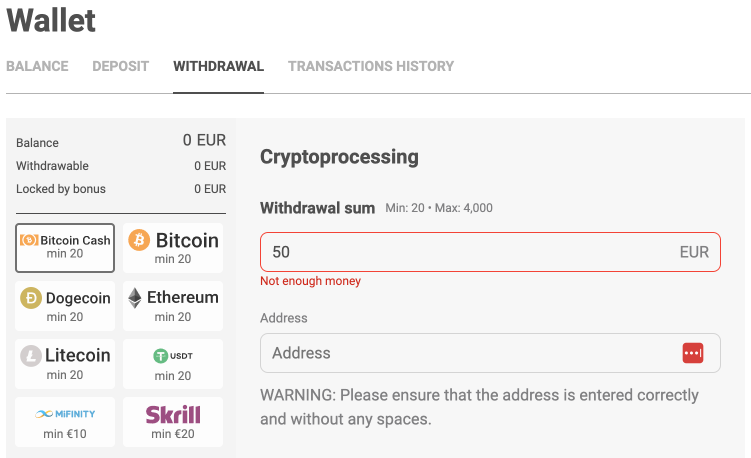Choose the Ethereum min 20 payment tile
Image resolution: width=751 pixels, height=458 pixels.
[x=173, y=306]
